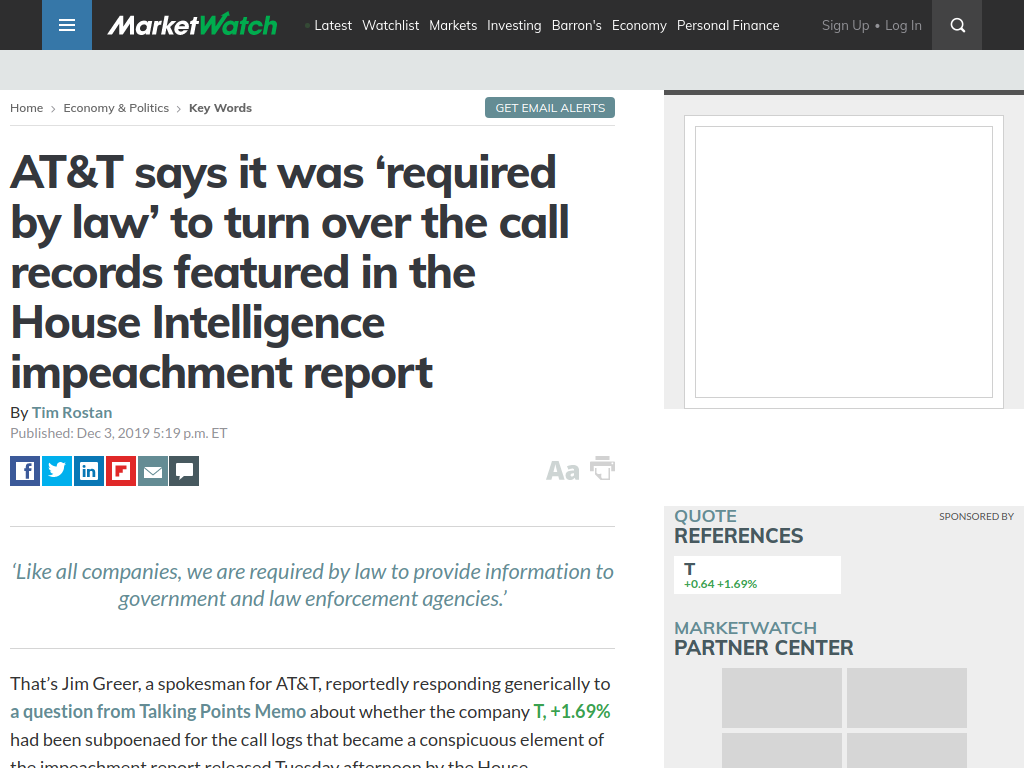Open Economy & Politics breadcrumb
Viewport: 1024px width, 768px height.
click(x=116, y=108)
